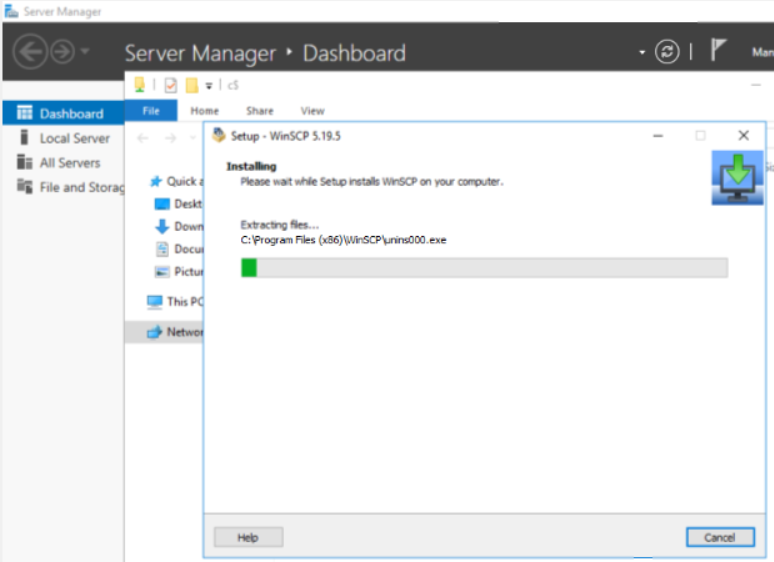Viewport: 774px width, 562px height.
Task: Open the Manage menu in Server Manager
Action: coord(763,52)
